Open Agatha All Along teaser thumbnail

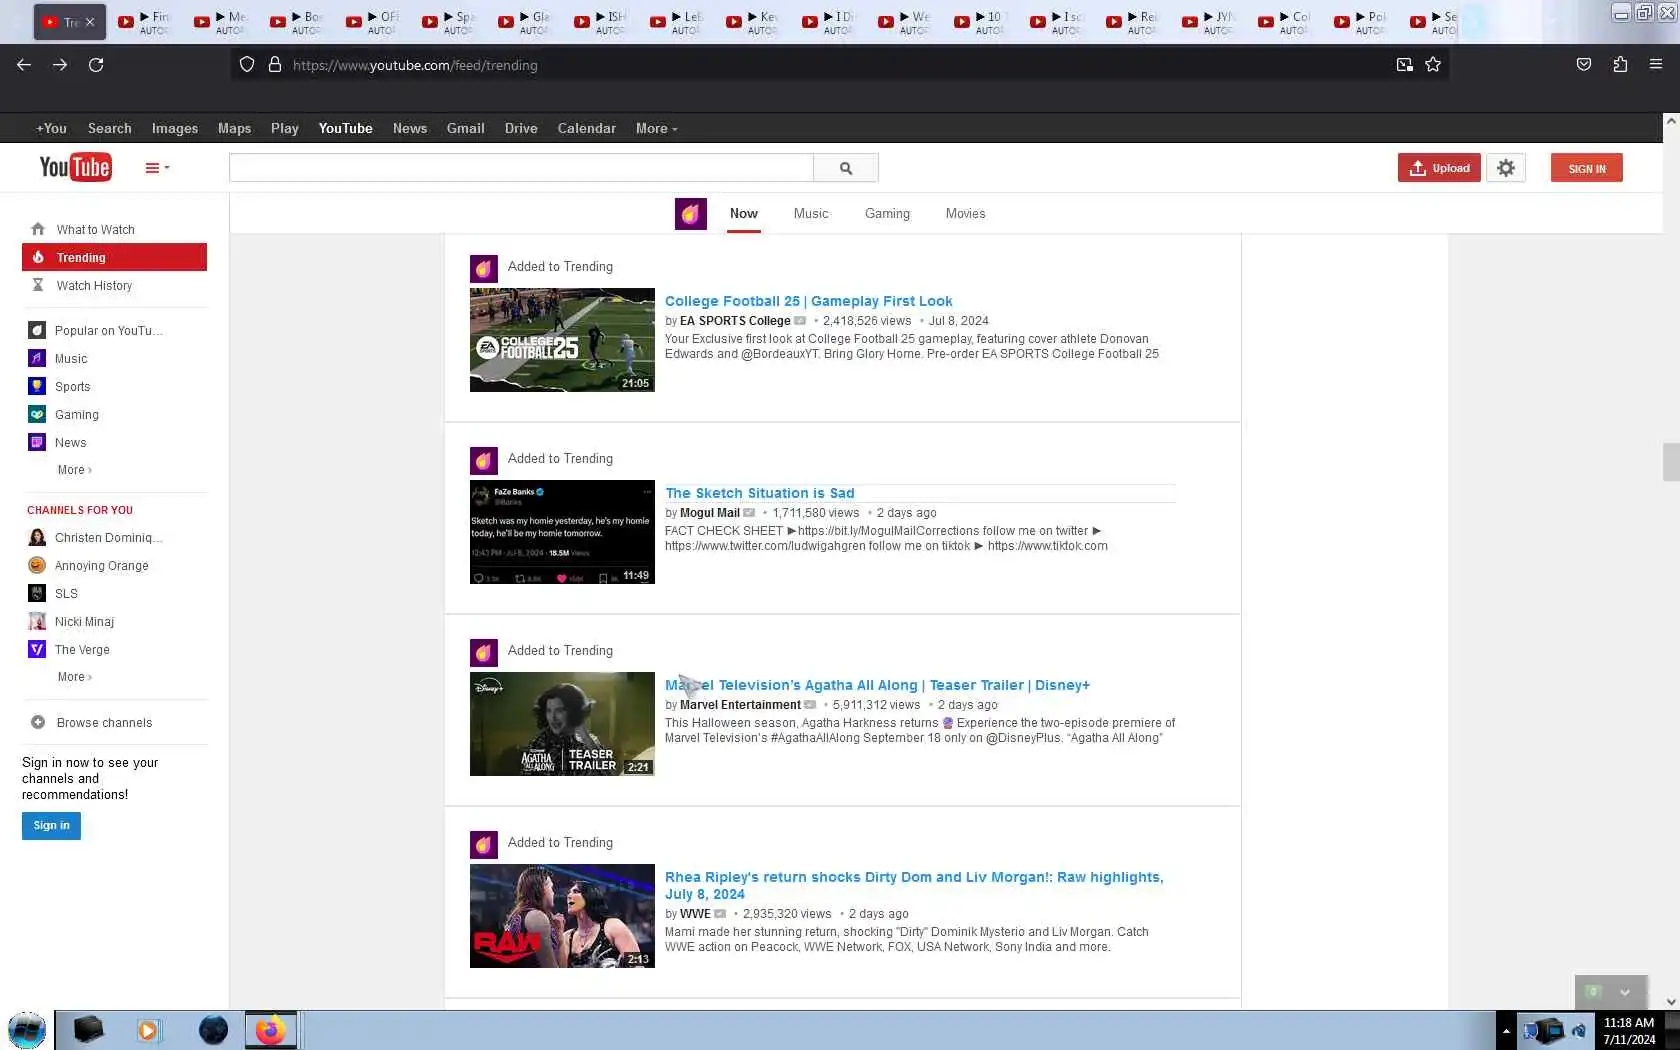point(562,724)
